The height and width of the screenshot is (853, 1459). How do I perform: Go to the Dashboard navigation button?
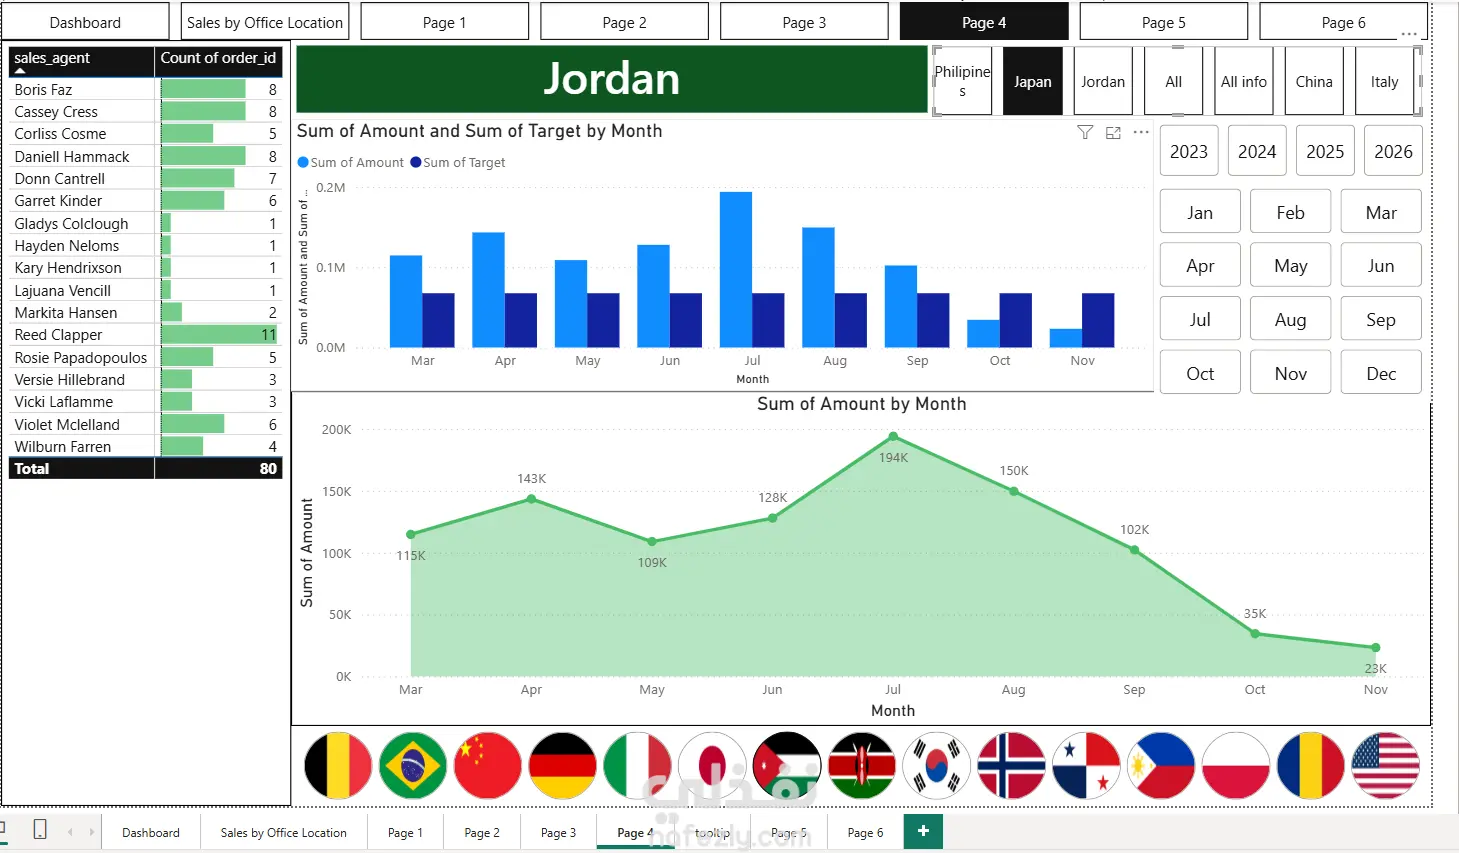pyautogui.click(x=85, y=22)
